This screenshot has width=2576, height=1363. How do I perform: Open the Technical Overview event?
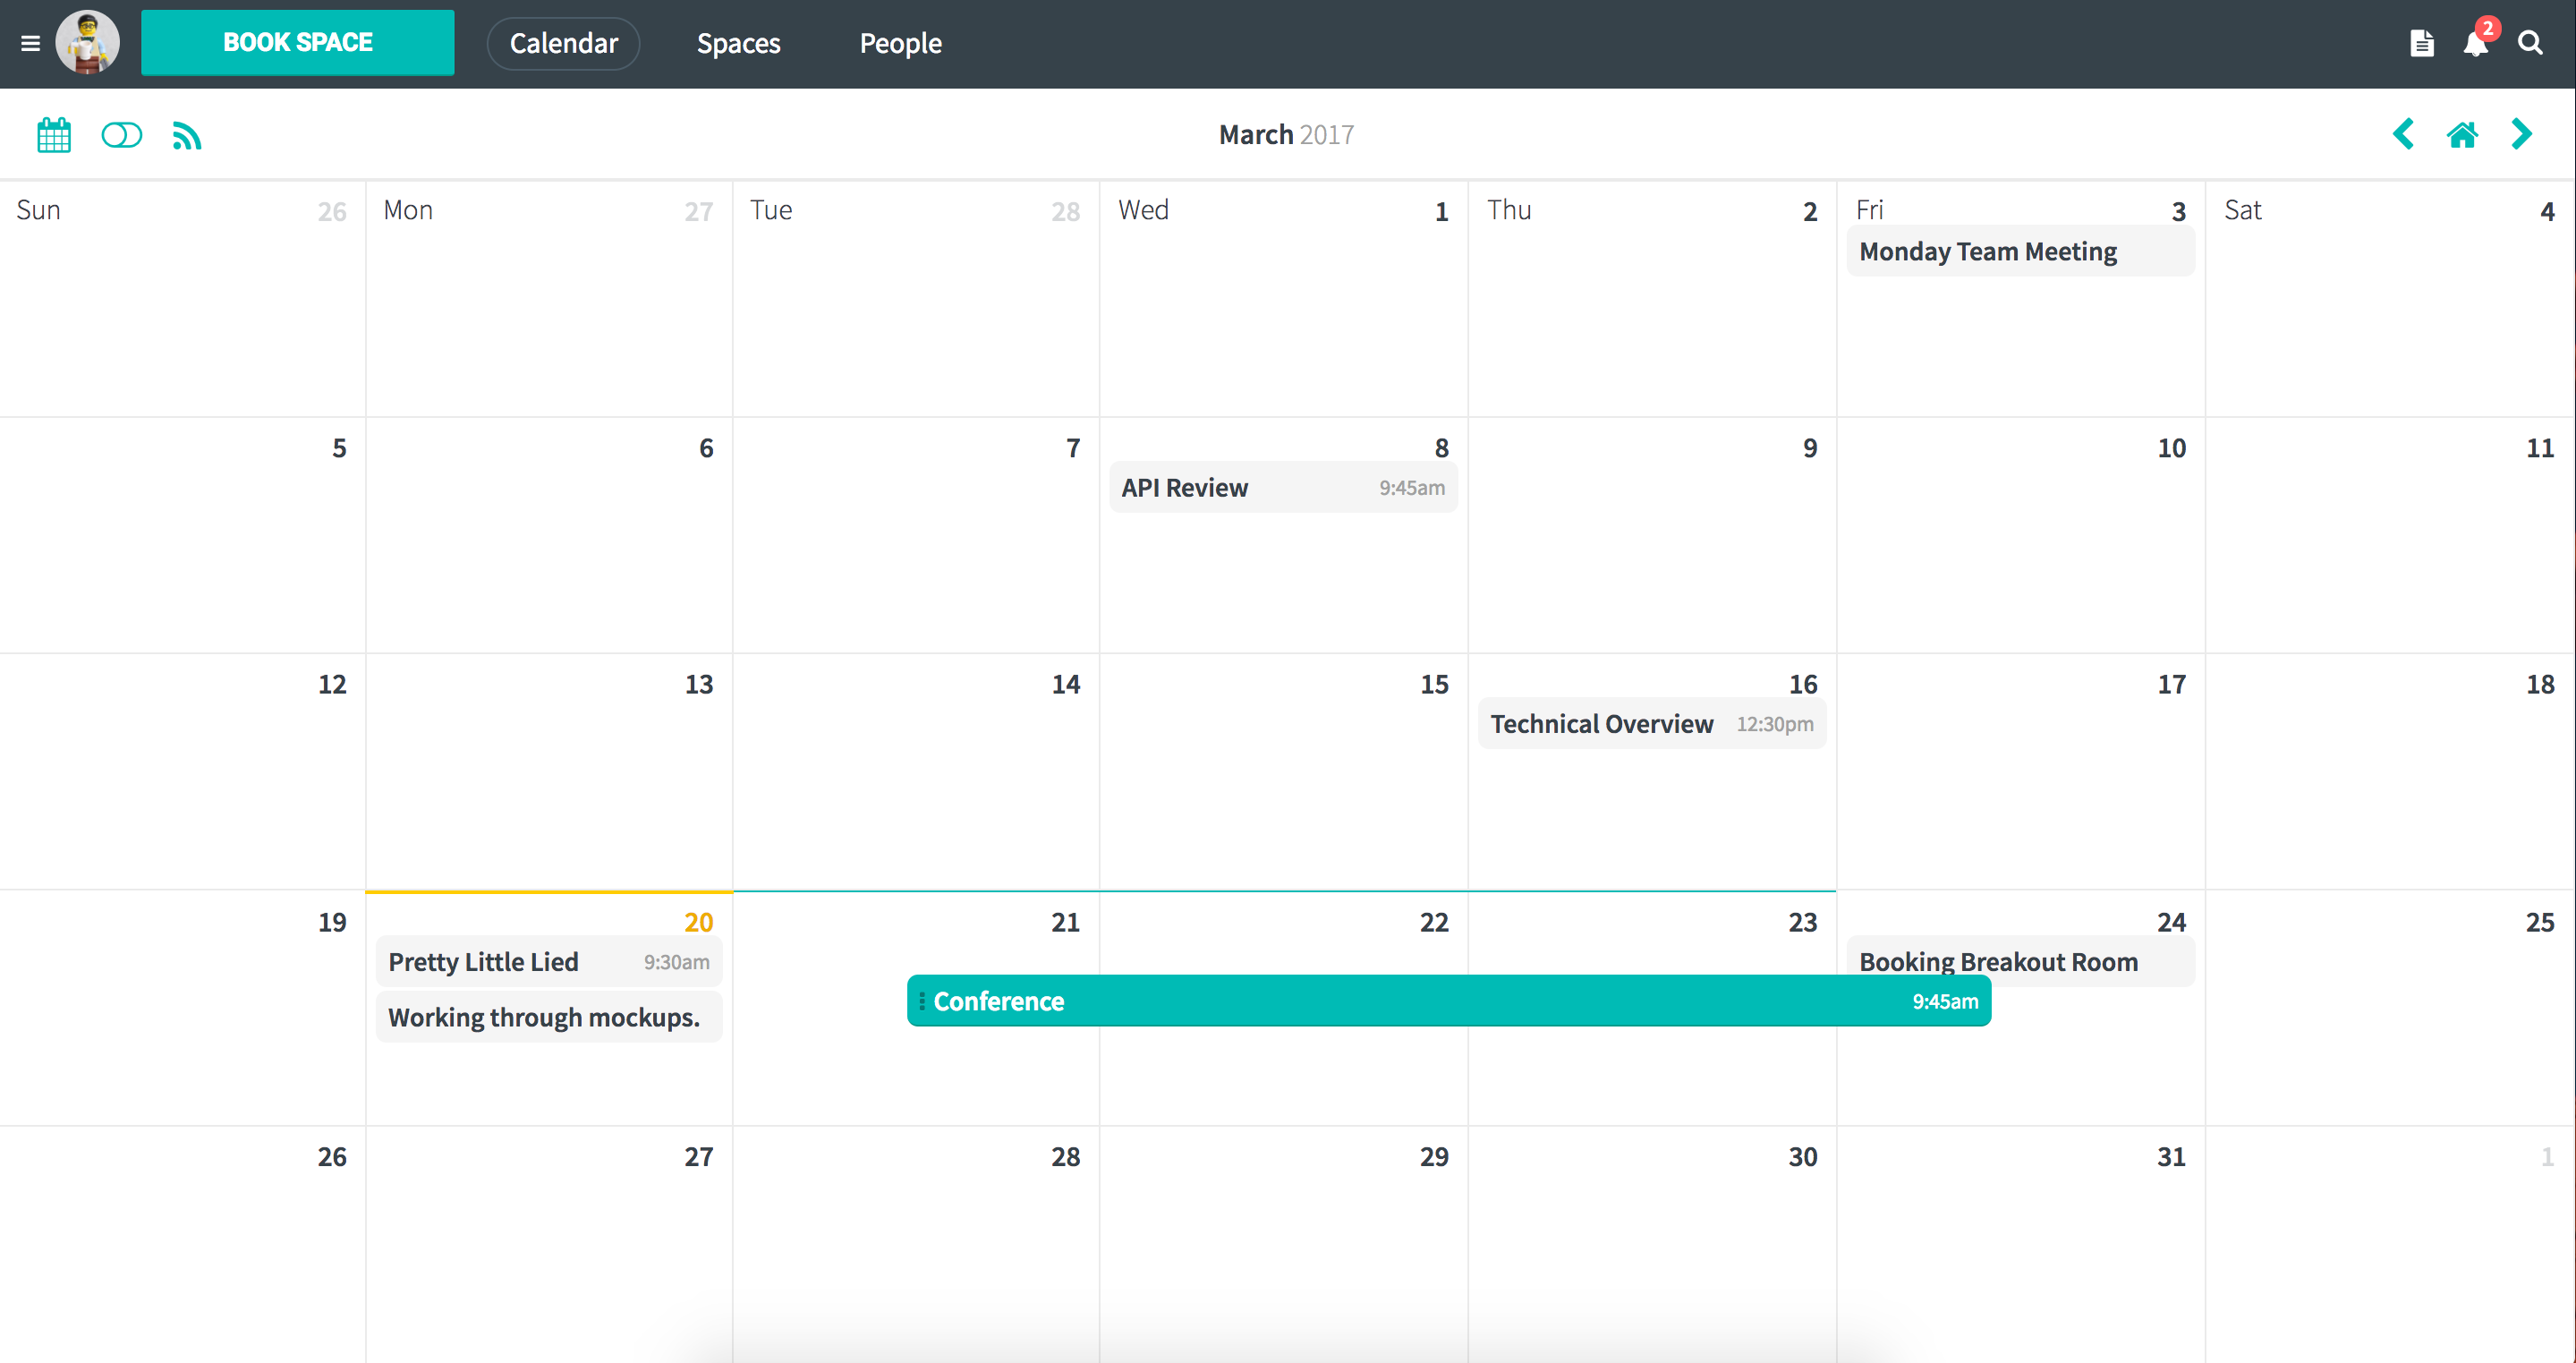point(1652,724)
